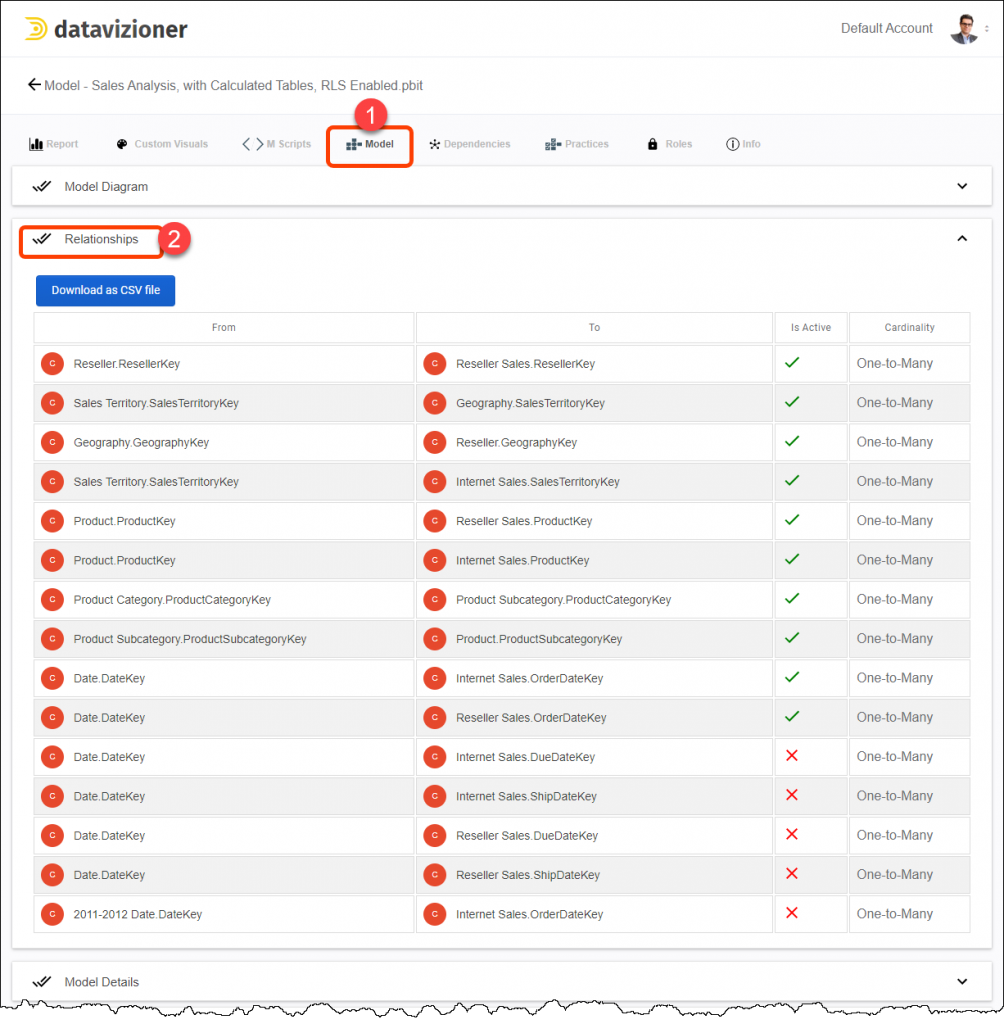Click column icon beside Reseller Sales.ProductKey

coord(434,521)
